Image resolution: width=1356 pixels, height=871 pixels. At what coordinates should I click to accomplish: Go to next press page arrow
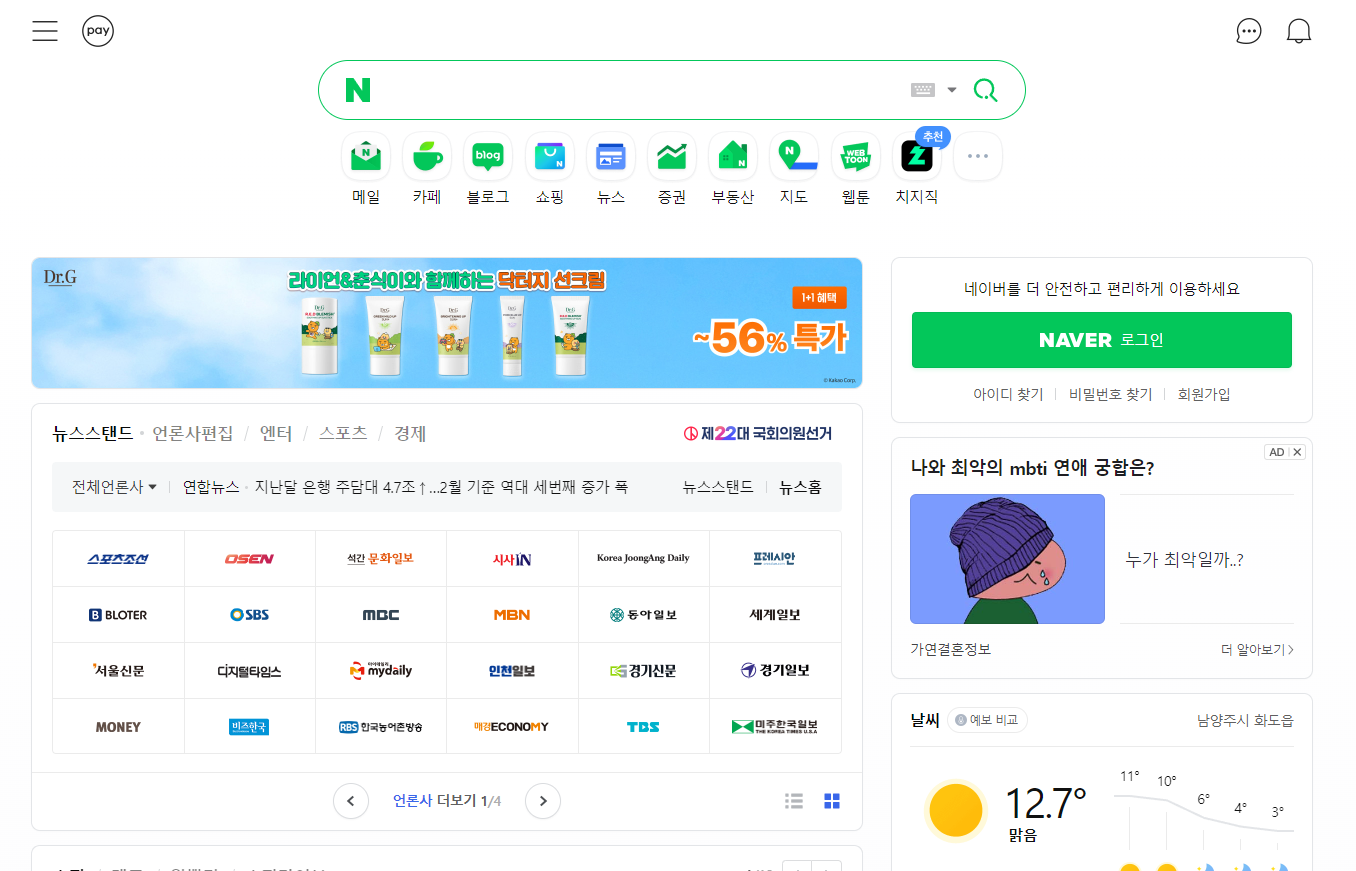click(x=543, y=800)
